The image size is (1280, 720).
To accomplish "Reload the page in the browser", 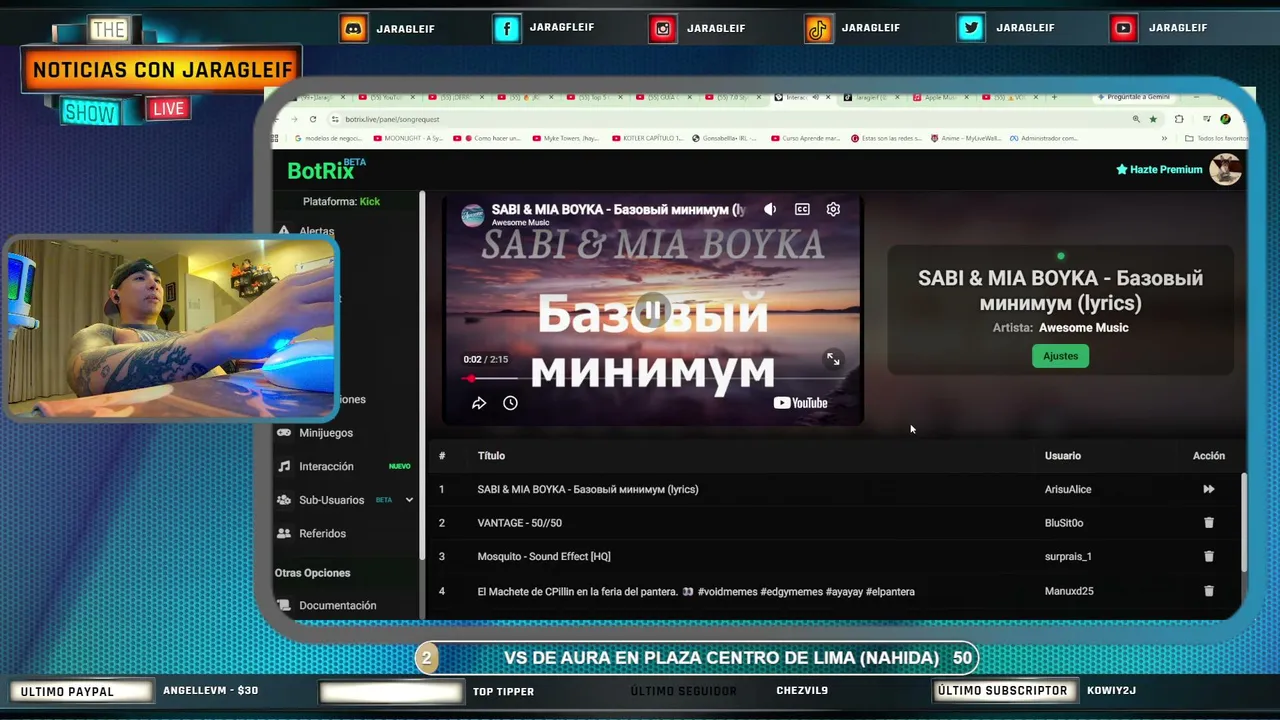I will 313,119.
